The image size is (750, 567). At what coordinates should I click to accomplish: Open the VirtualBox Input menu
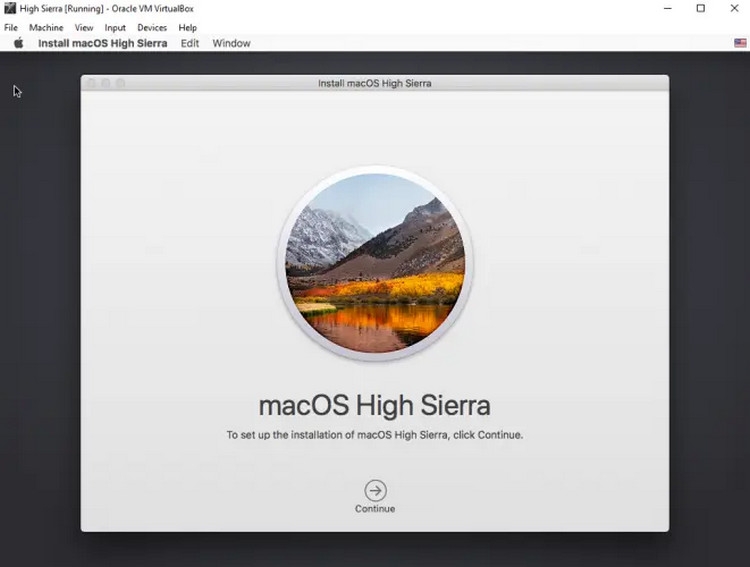click(x=115, y=28)
